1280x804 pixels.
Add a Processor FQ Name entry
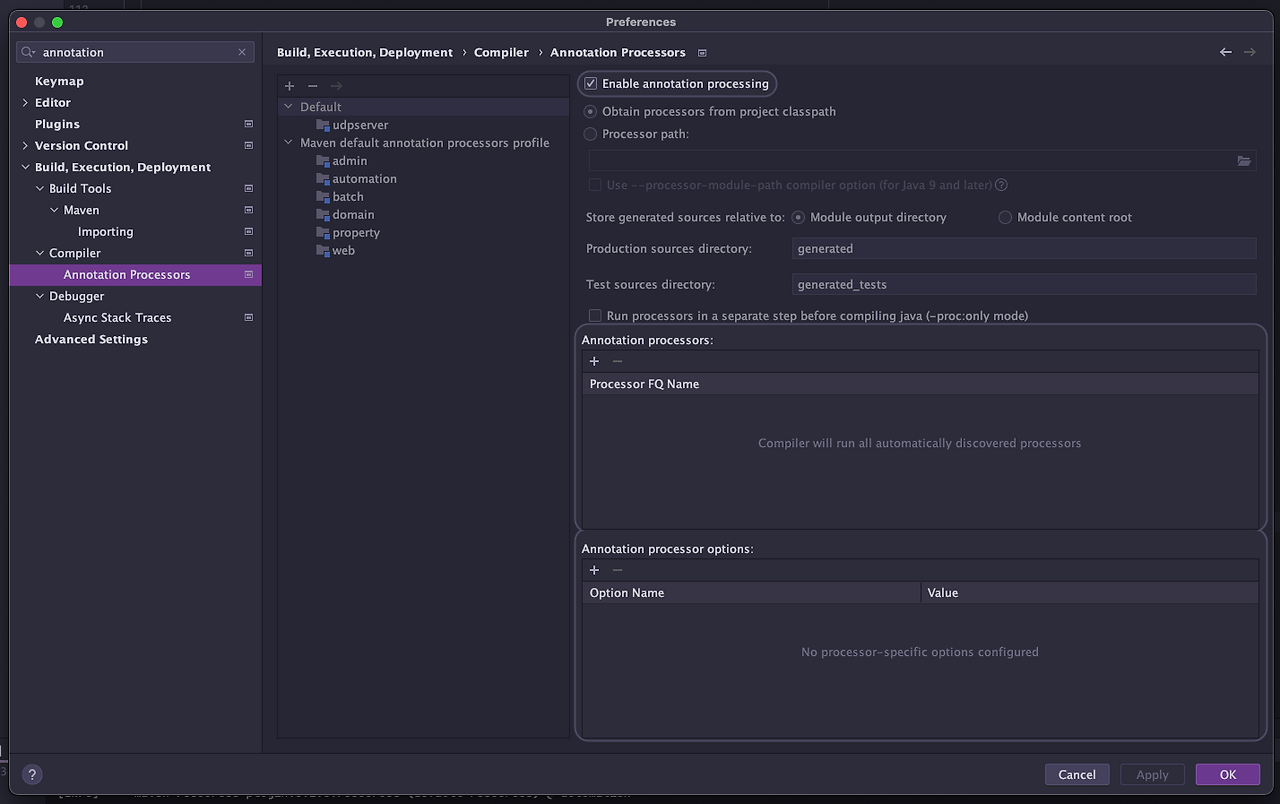point(594,361)
